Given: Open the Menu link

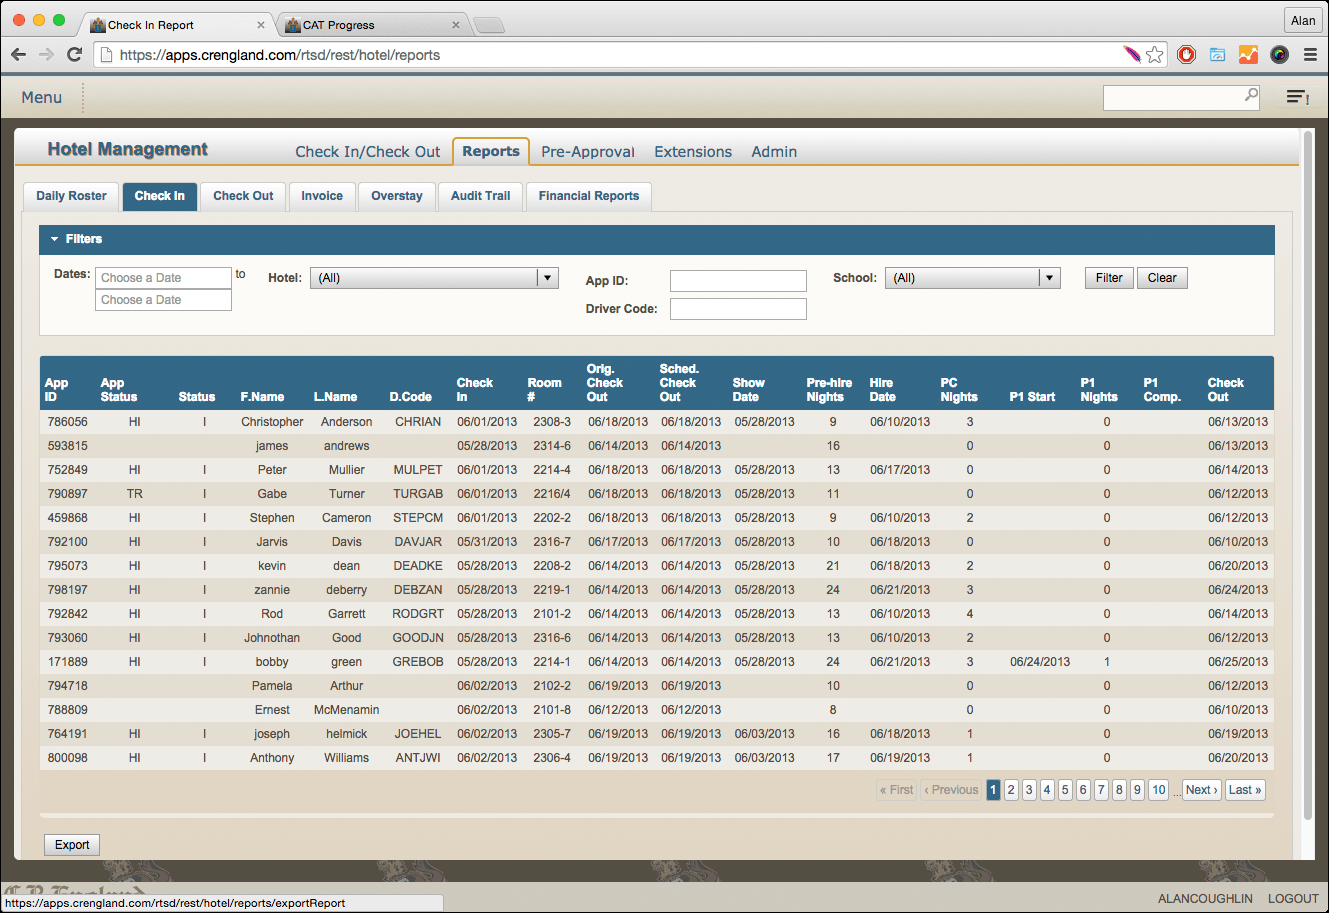Looking at the screenshot, I should (x=42, y=97).
